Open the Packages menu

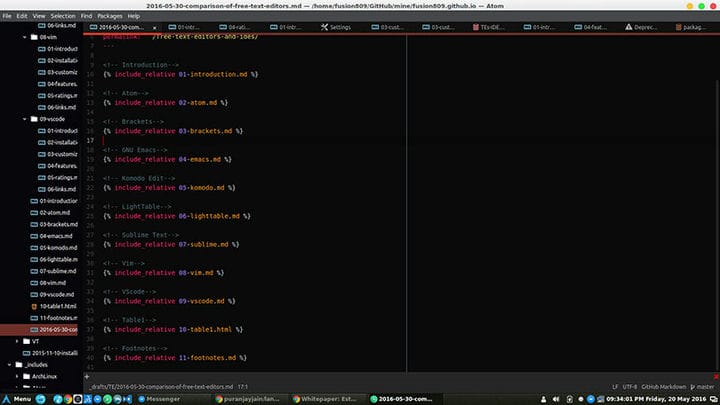click(110, 16)
